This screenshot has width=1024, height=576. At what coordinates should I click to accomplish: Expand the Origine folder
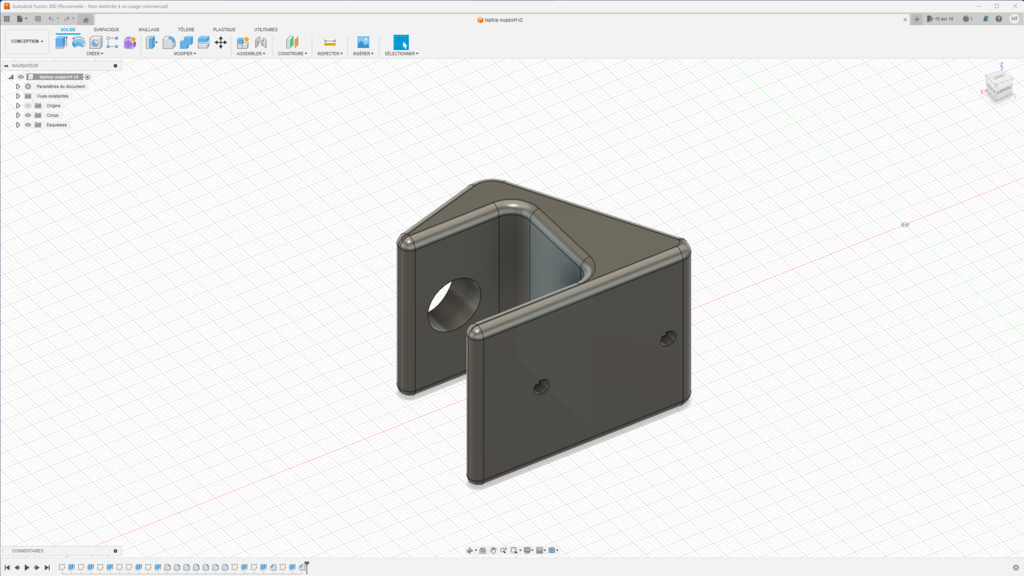18,106
